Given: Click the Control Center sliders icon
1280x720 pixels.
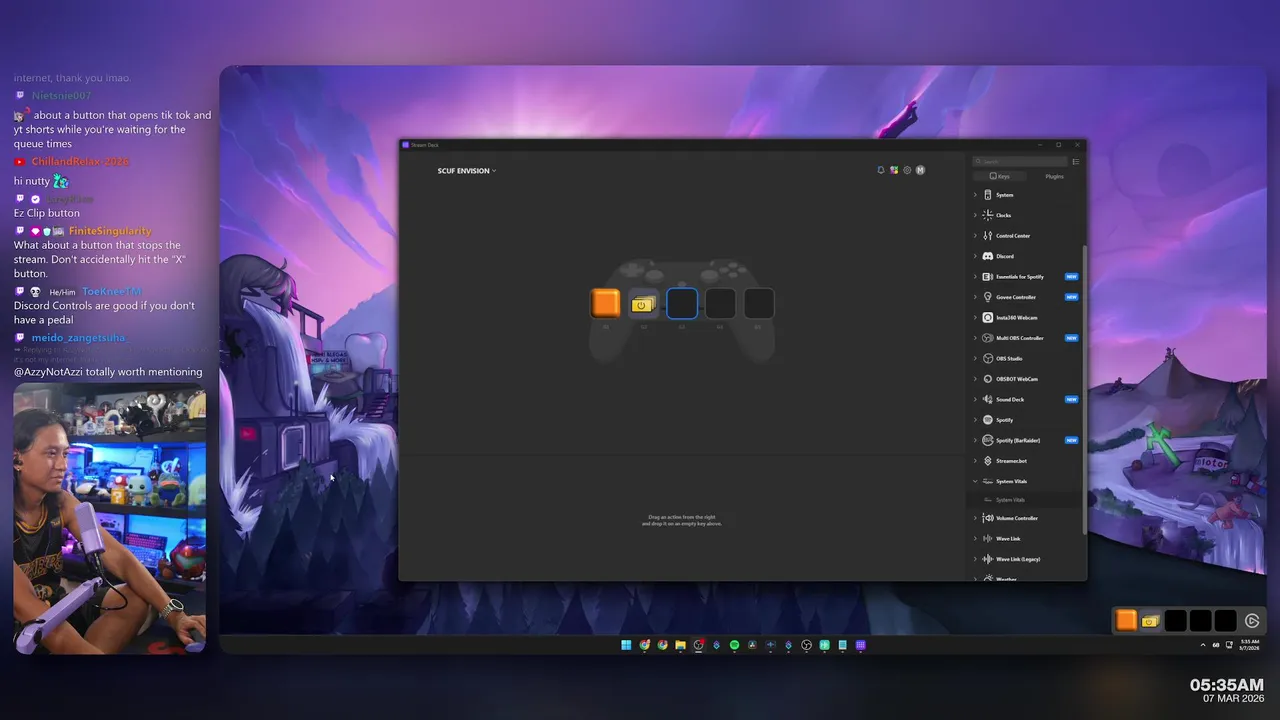Looking at the screenshot, I should (x=988, y=236).
